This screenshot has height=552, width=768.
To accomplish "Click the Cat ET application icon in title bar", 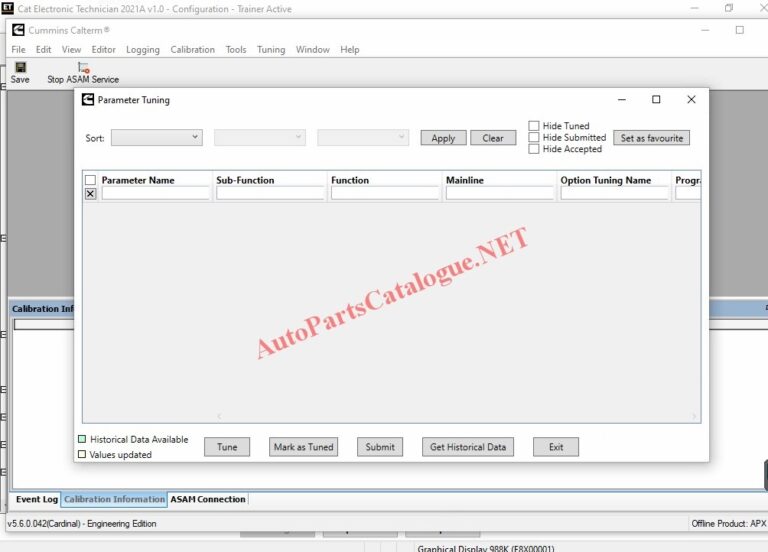I will pos(7,8).
